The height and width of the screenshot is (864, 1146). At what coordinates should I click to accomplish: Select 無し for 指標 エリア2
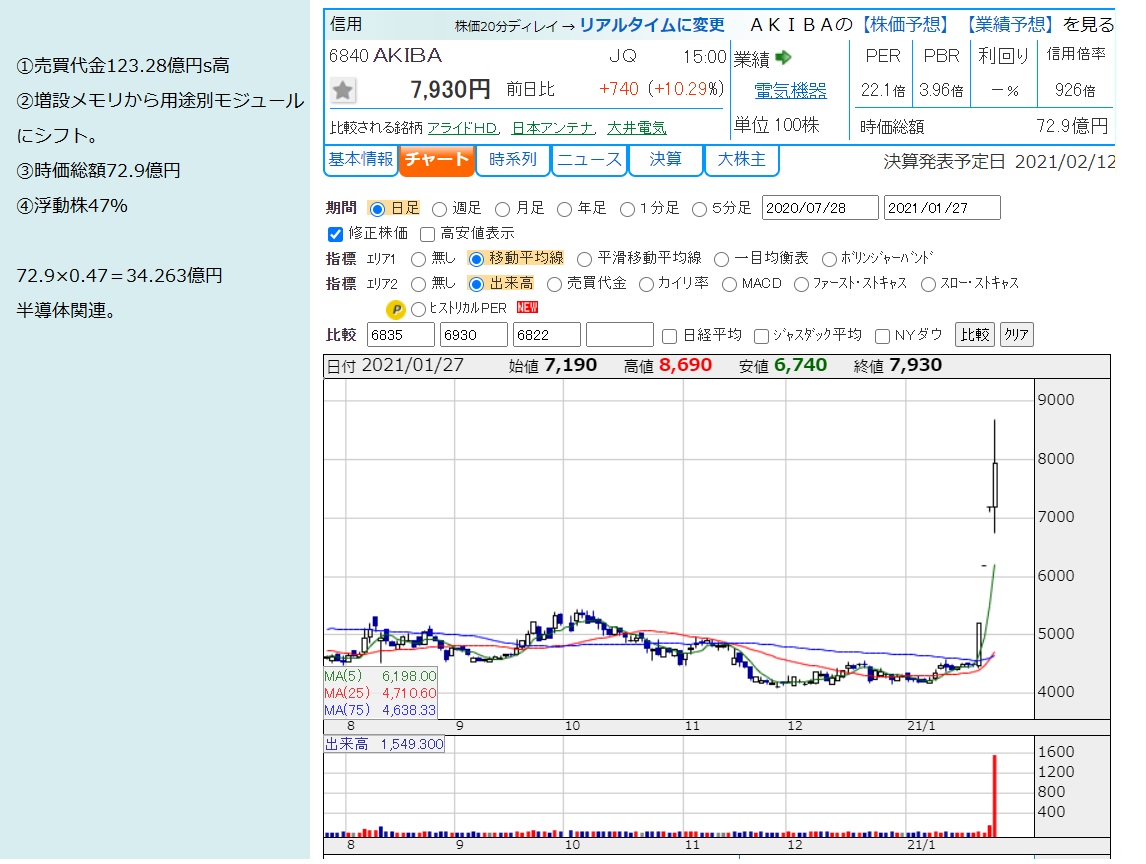418,284
